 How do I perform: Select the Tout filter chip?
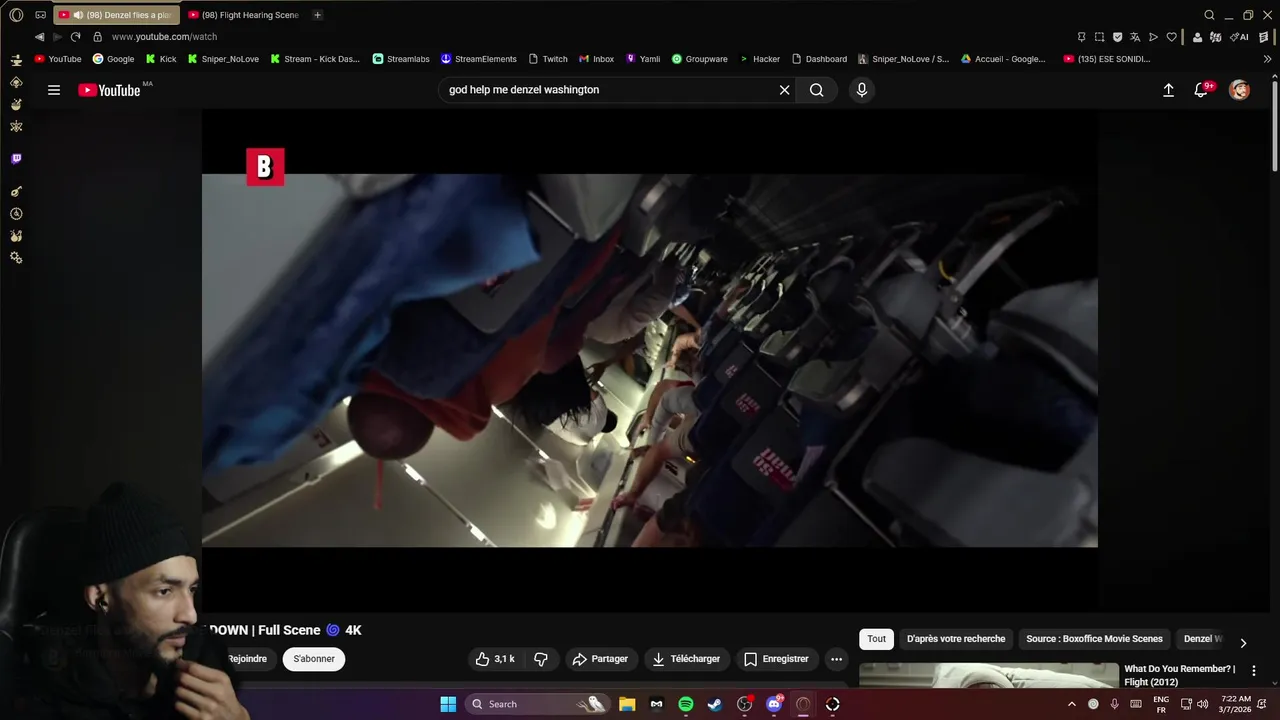(877, 639)
